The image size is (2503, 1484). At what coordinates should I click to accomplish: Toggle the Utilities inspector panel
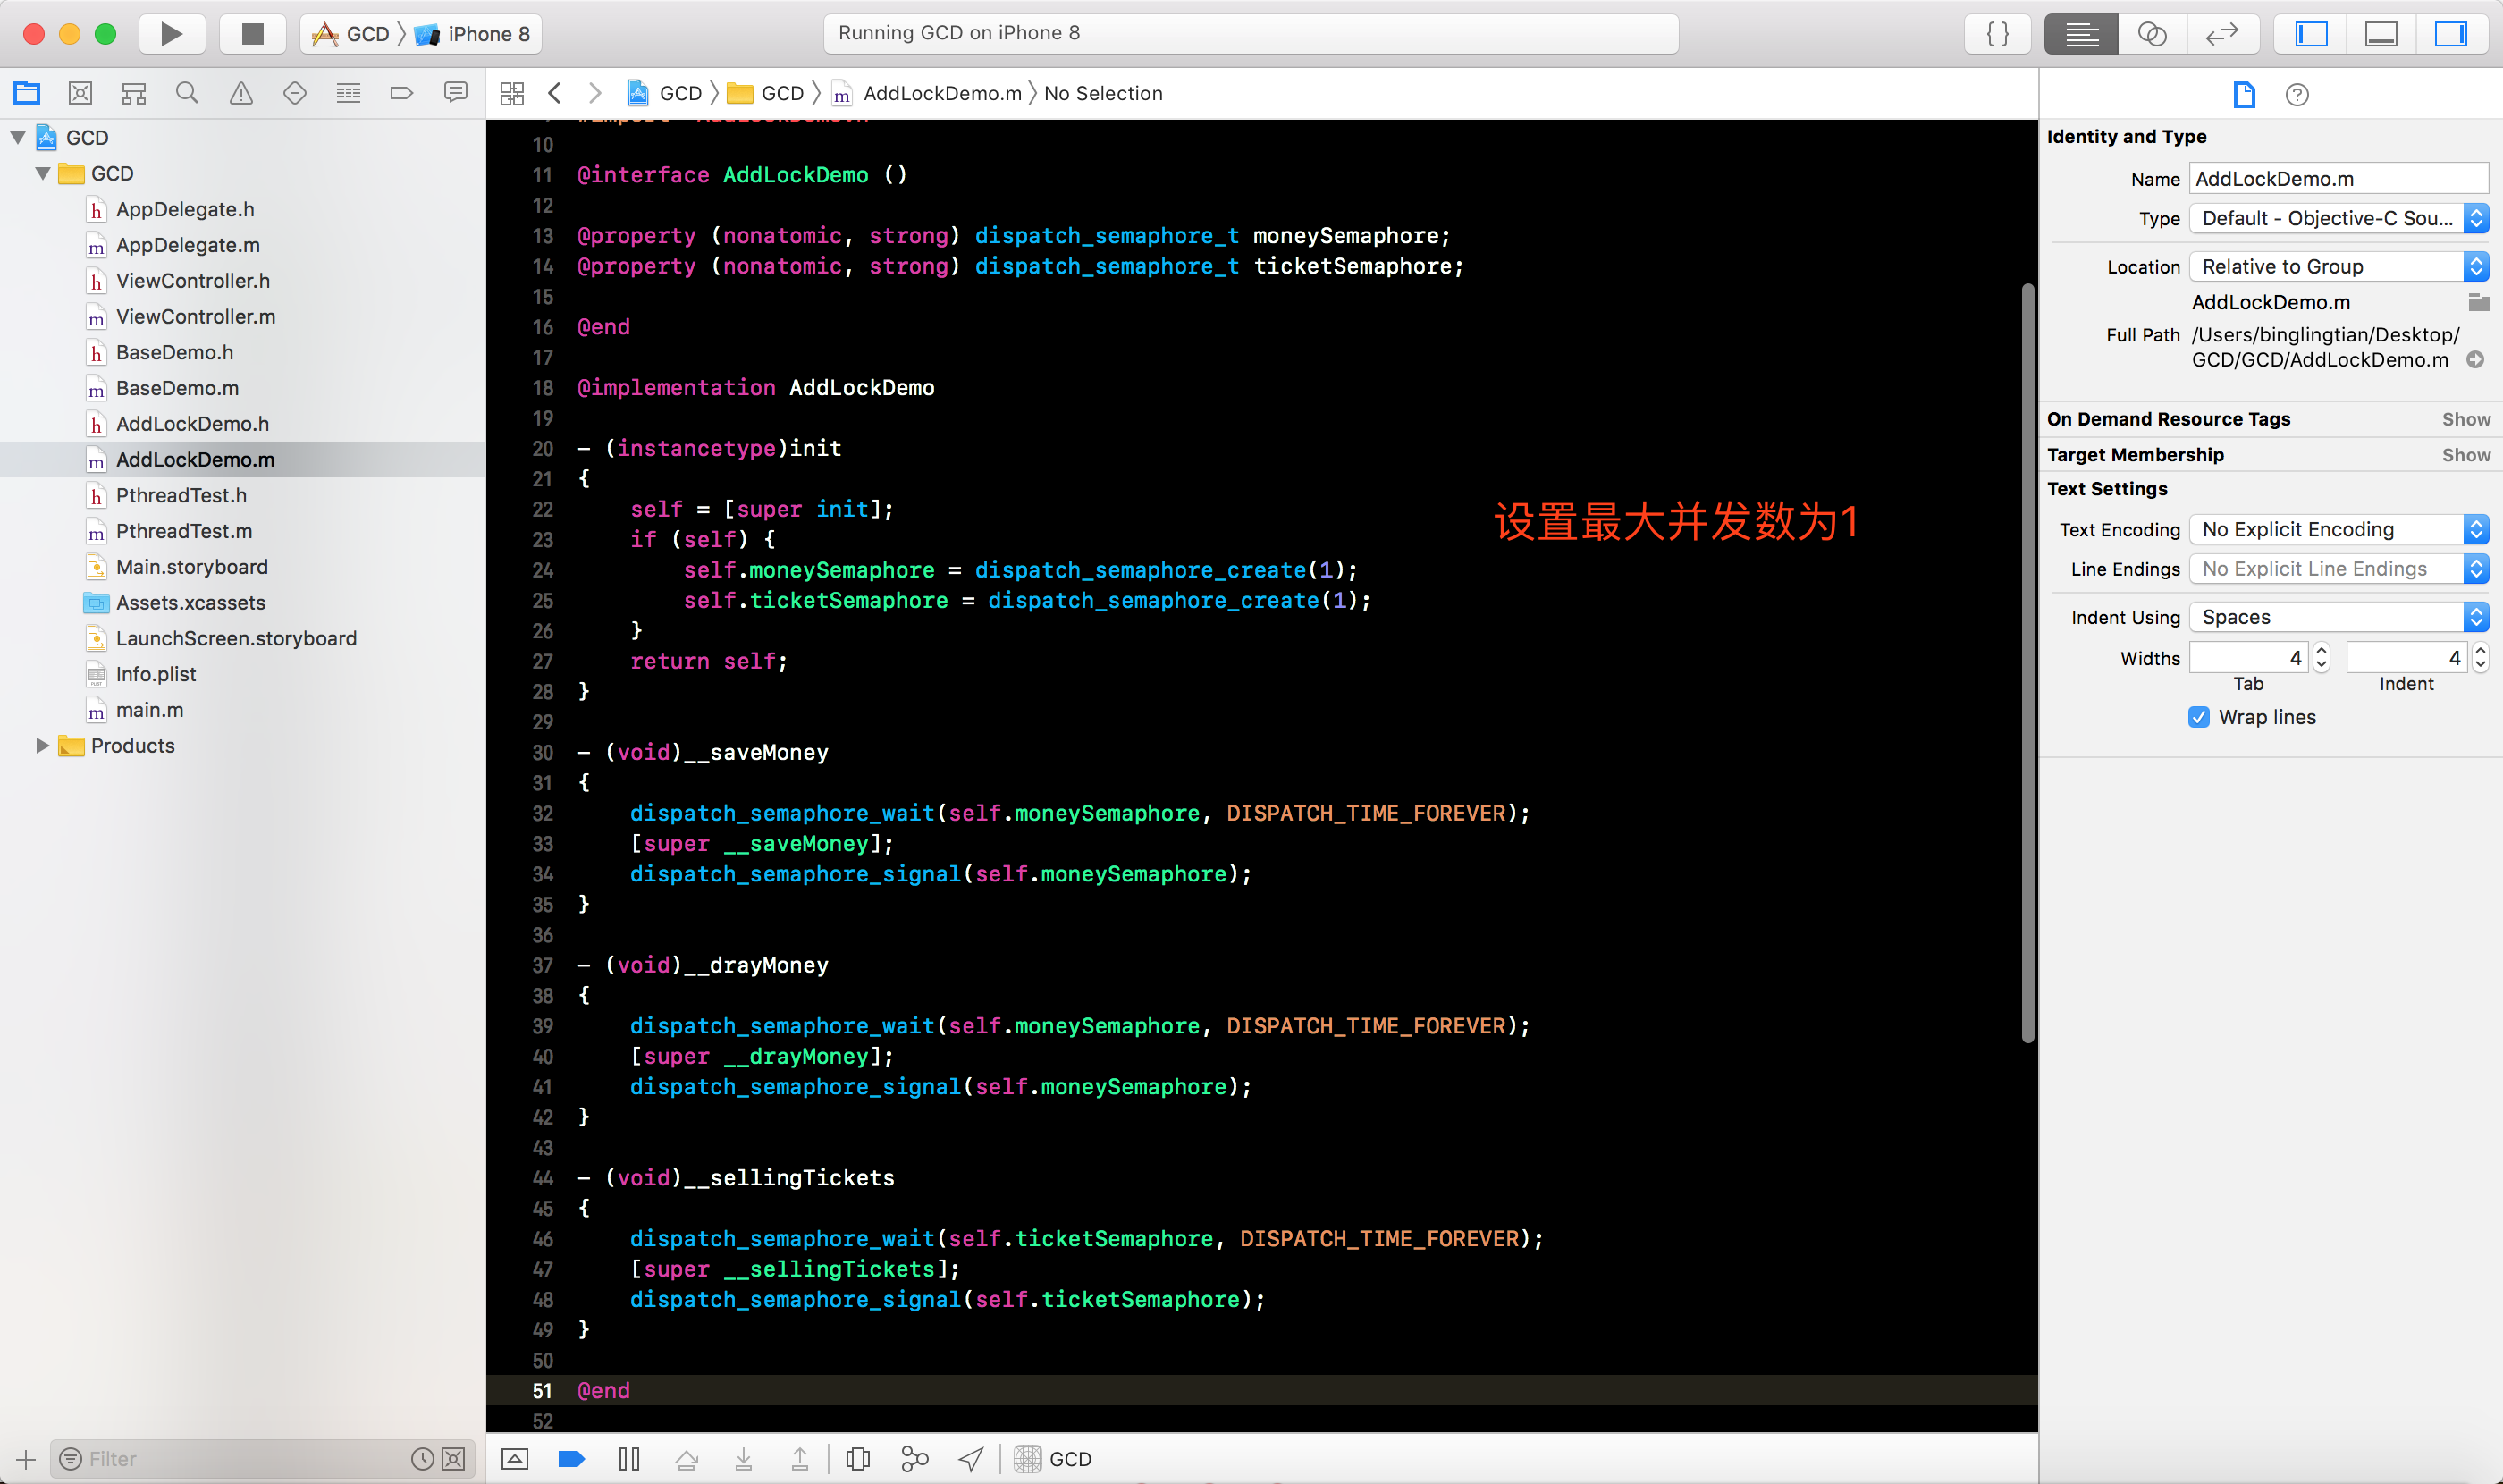coord(2450,34)
